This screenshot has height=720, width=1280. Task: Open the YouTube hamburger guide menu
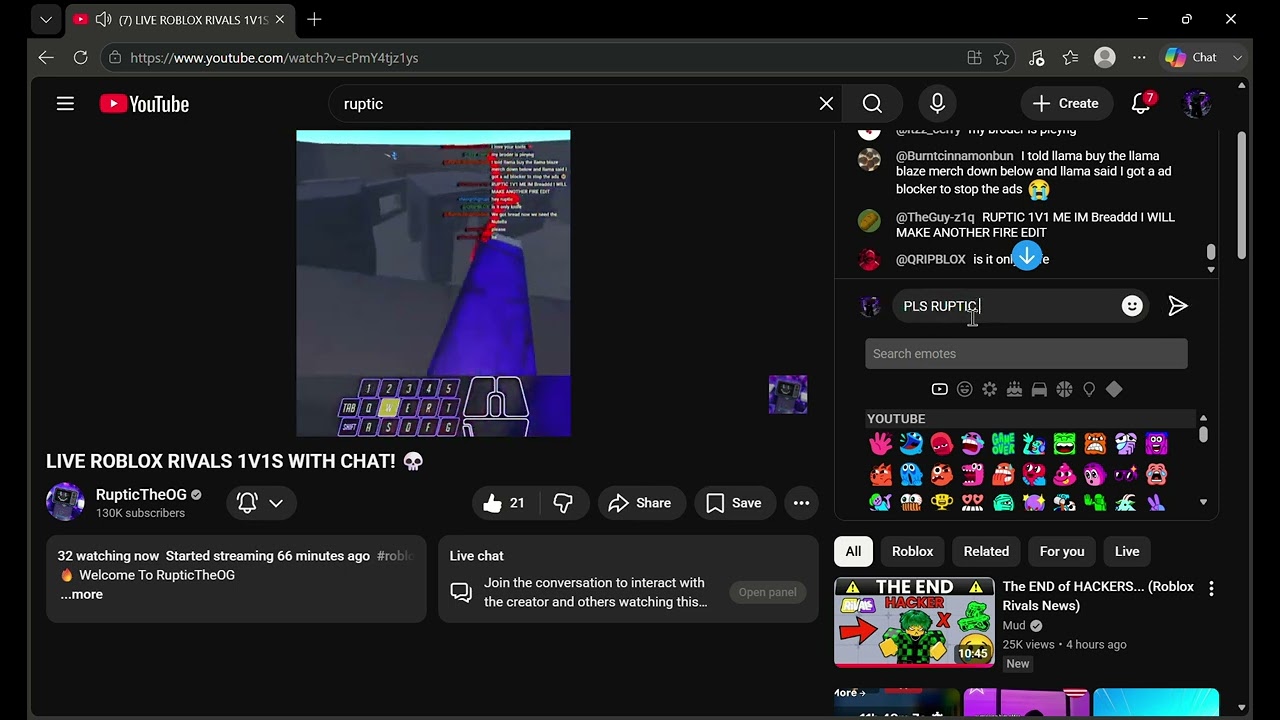click(65, 104)
